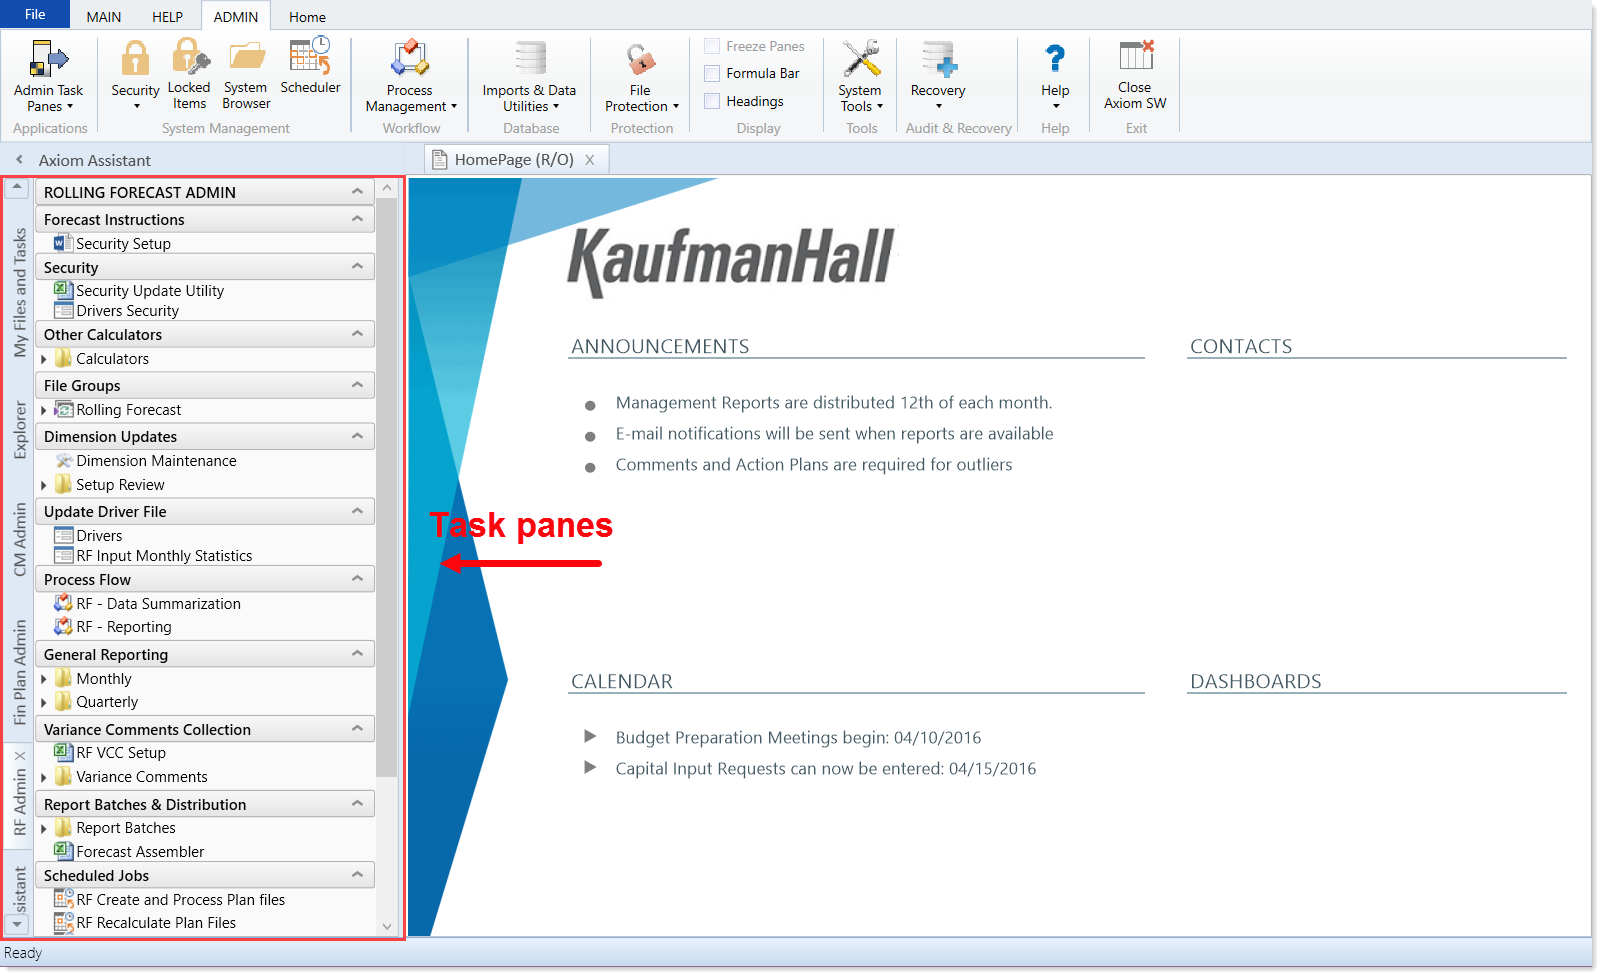This screenshot has height=977, width=1602.
Task: Click the task pane scrollbar thumb
Action: point(387,487)
